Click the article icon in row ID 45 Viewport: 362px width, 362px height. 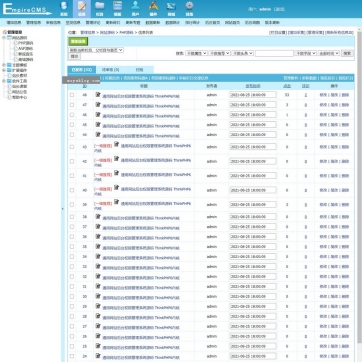98,125
